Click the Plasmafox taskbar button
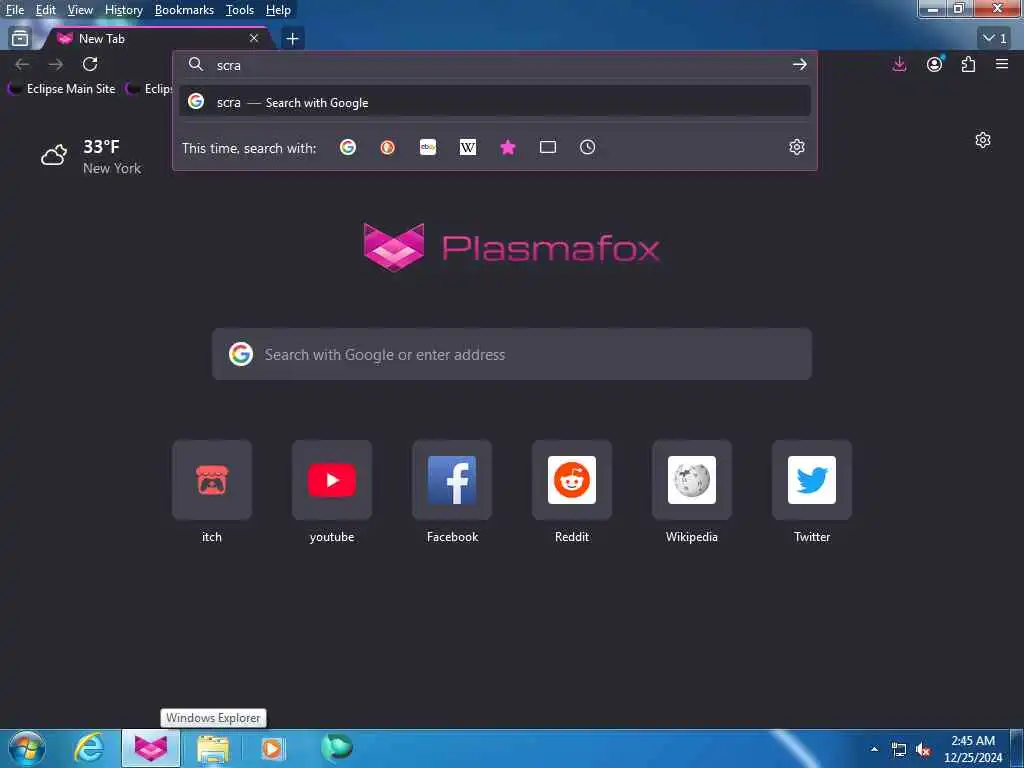 click(x=151, y=748)
